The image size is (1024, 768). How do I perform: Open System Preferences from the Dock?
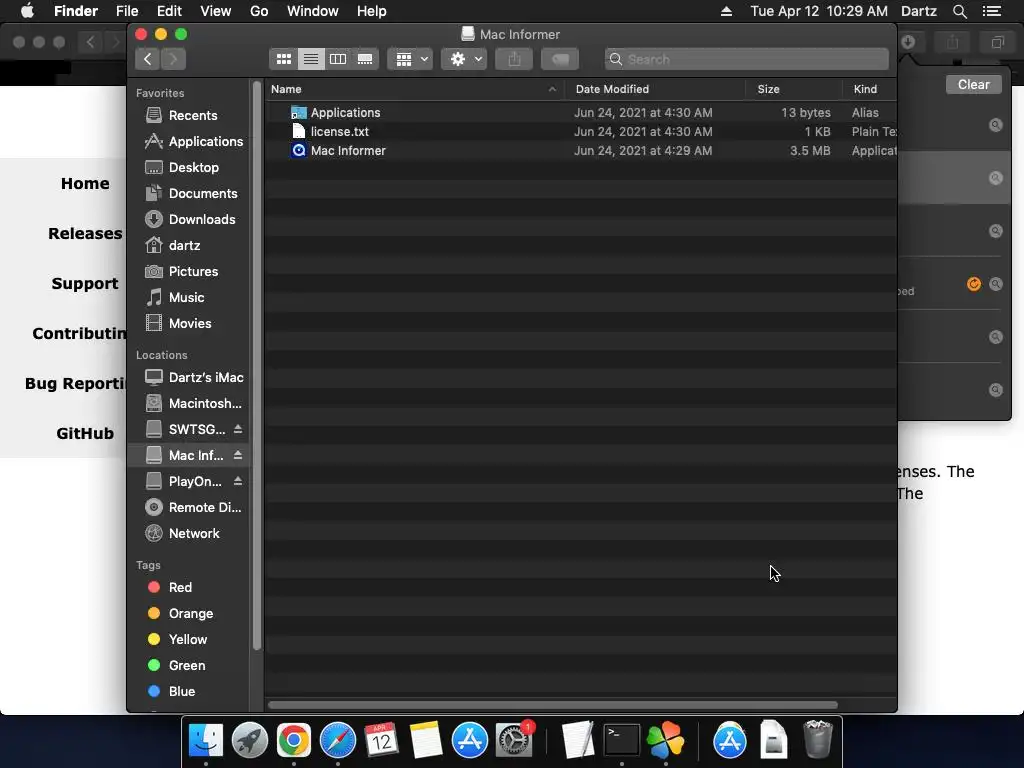tap(514, 741)
